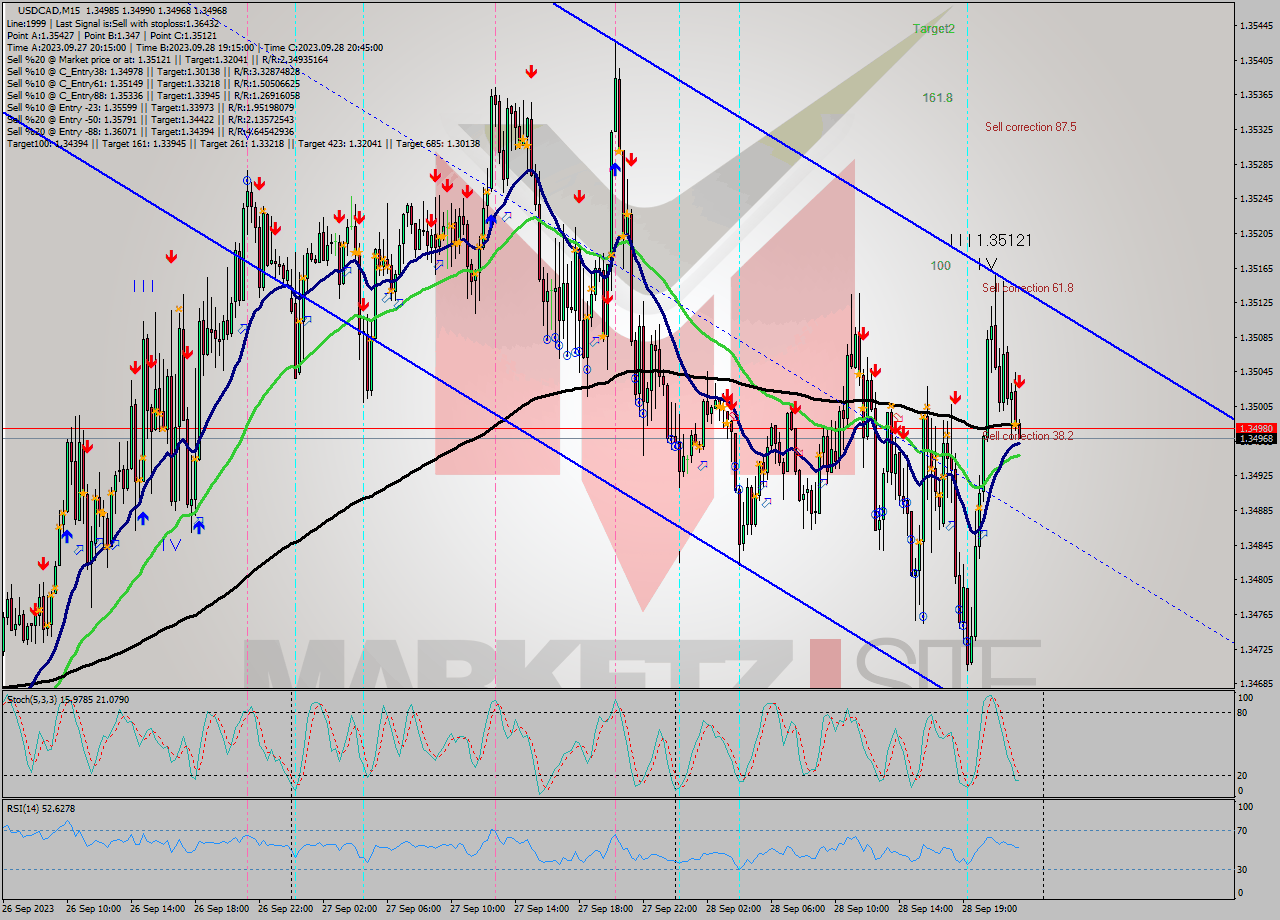
Task: Click the red 1.34980 price tag
Action: [1256, 428]
